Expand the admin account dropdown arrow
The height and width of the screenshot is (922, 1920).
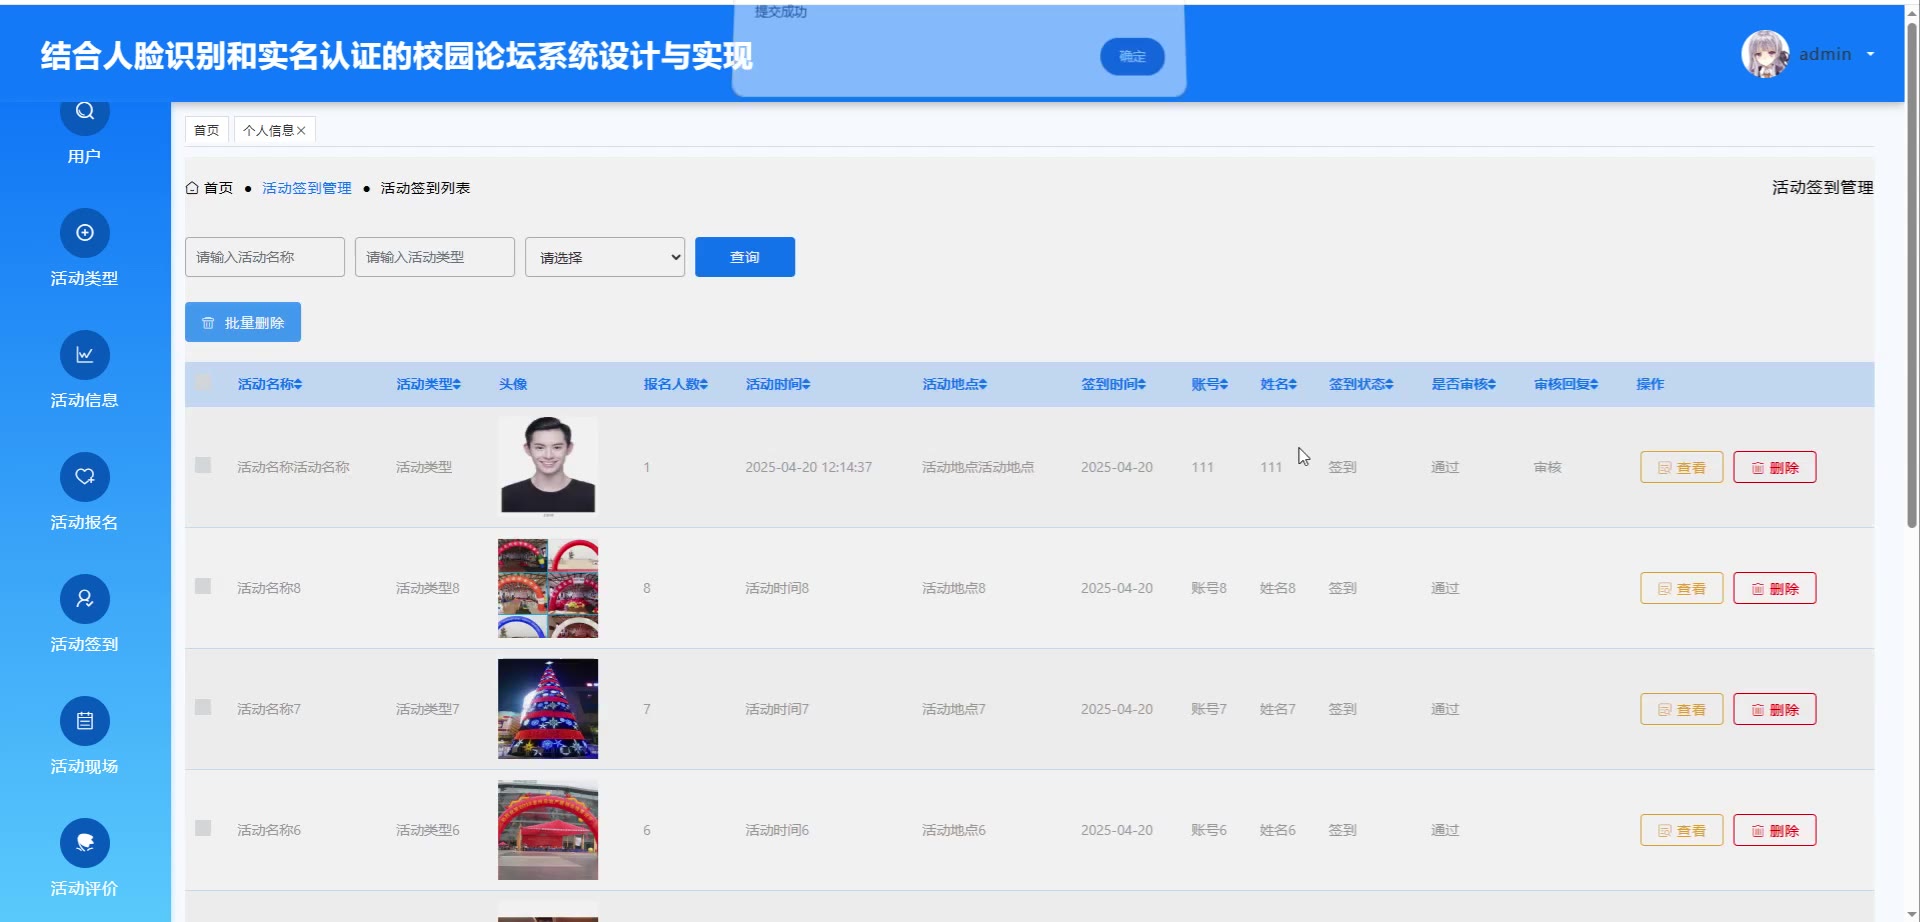tap(1870, 54)
